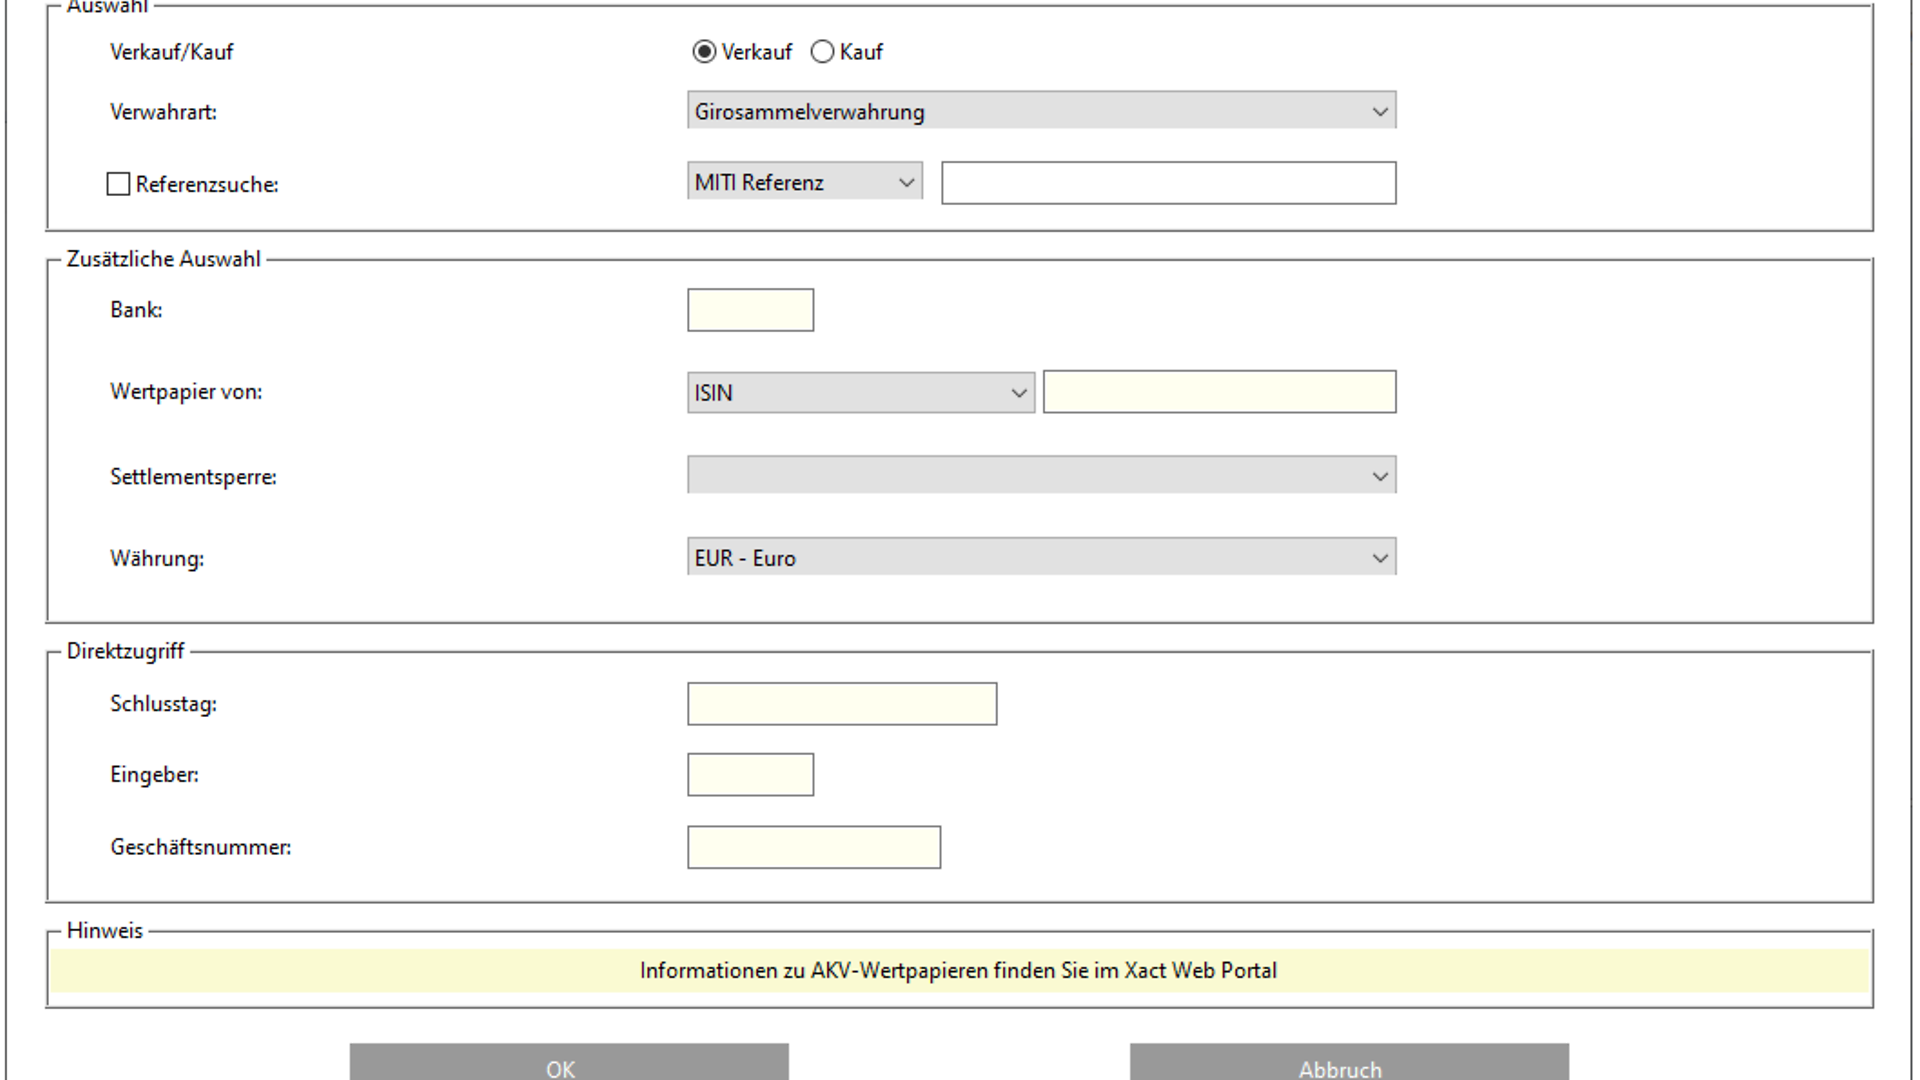
Task: Click the AKV-Wertpapiere hint message
Action: 958,970
